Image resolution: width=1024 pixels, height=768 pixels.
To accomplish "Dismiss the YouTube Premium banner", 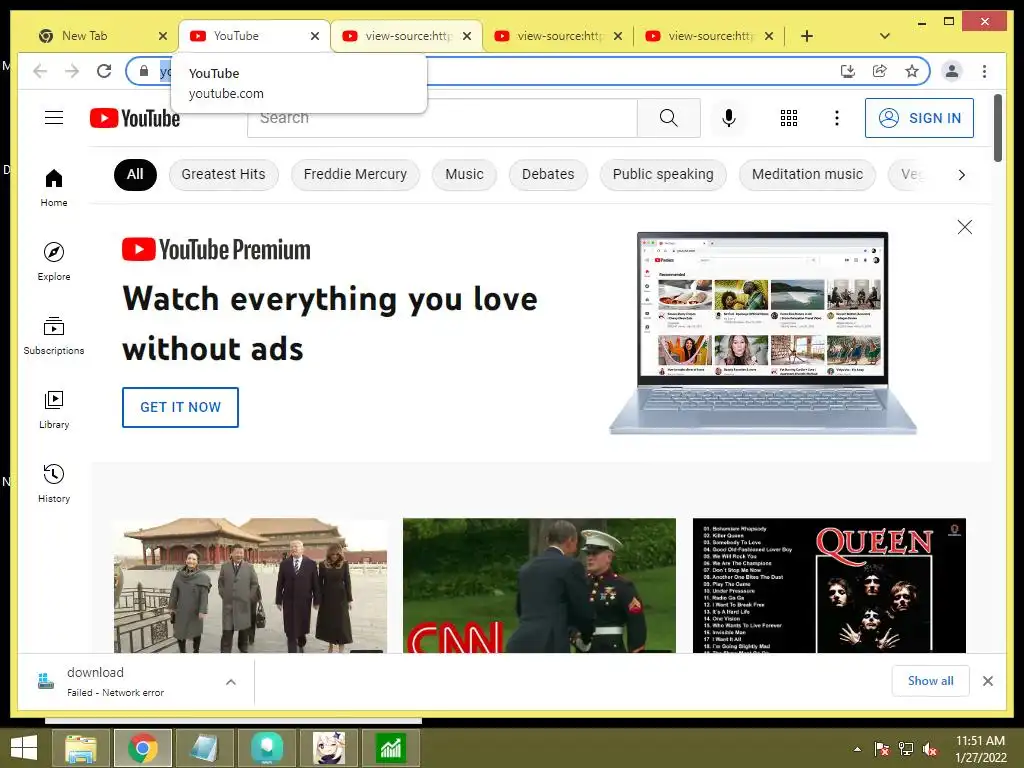I will coord(965,227).
